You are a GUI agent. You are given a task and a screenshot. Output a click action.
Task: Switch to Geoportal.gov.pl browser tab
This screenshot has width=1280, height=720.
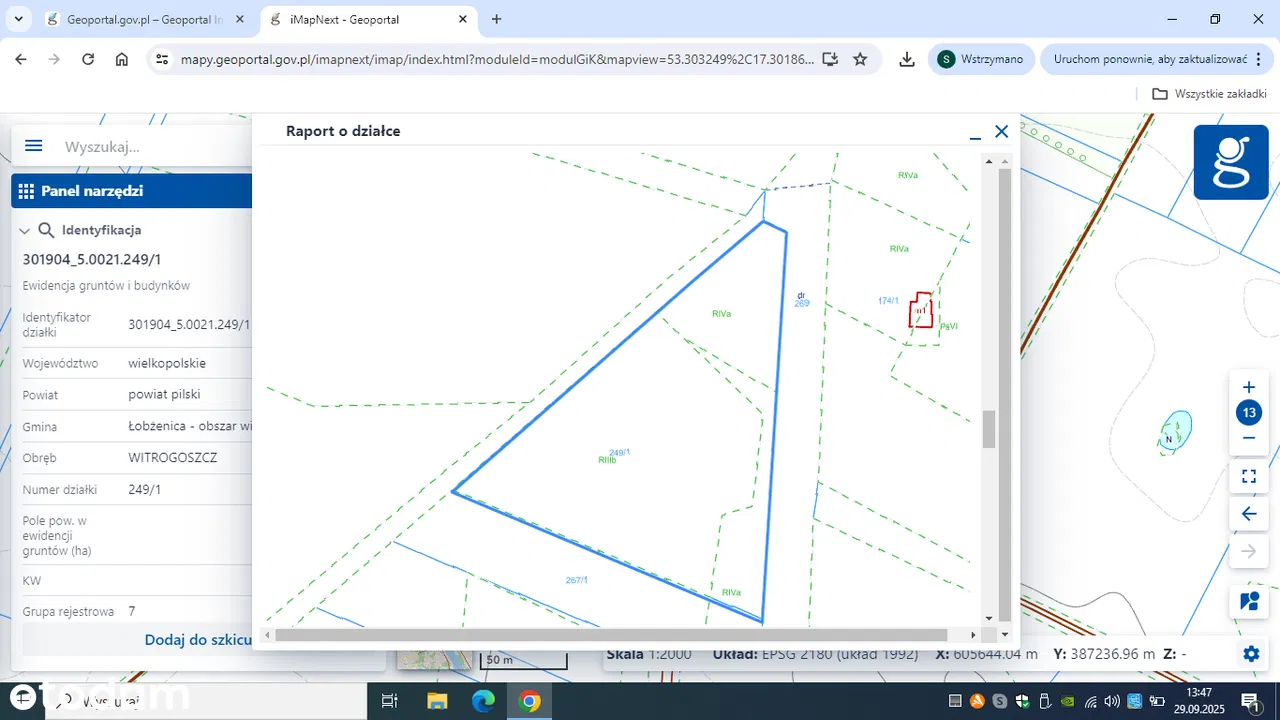pyautogui.click(x=140, y=19)
